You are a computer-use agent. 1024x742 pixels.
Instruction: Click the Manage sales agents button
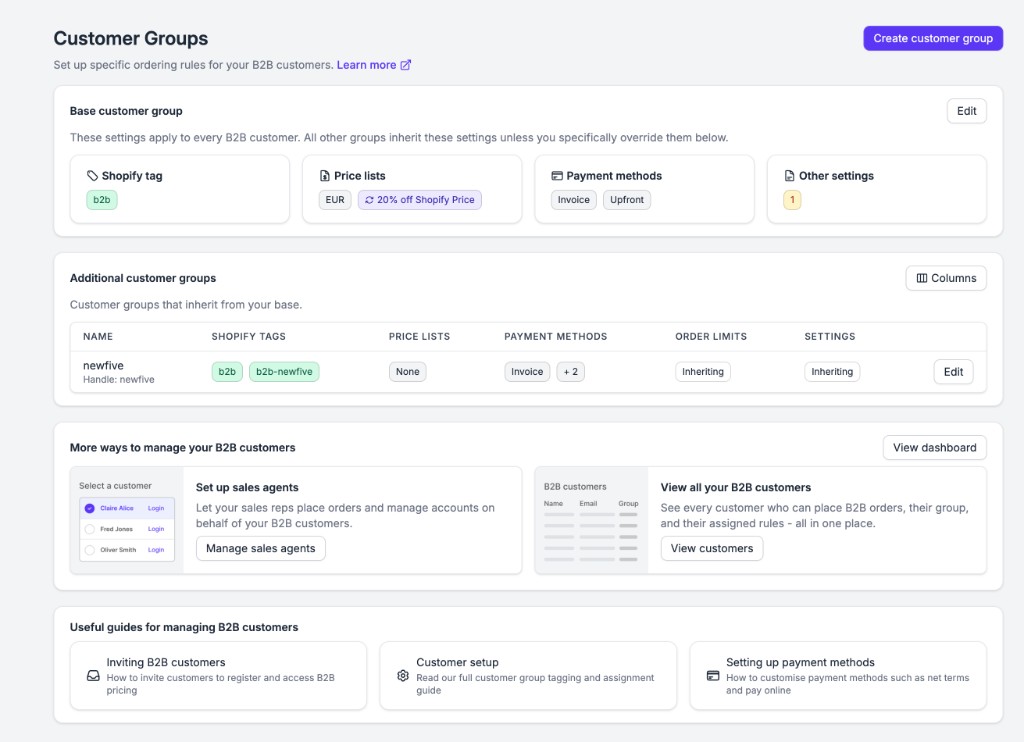[261, 549]
